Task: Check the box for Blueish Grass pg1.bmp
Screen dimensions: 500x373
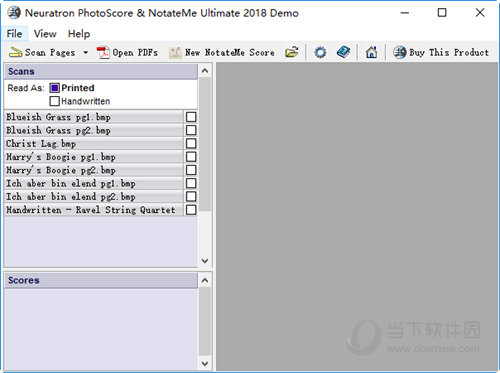Action: coord(191,117)
